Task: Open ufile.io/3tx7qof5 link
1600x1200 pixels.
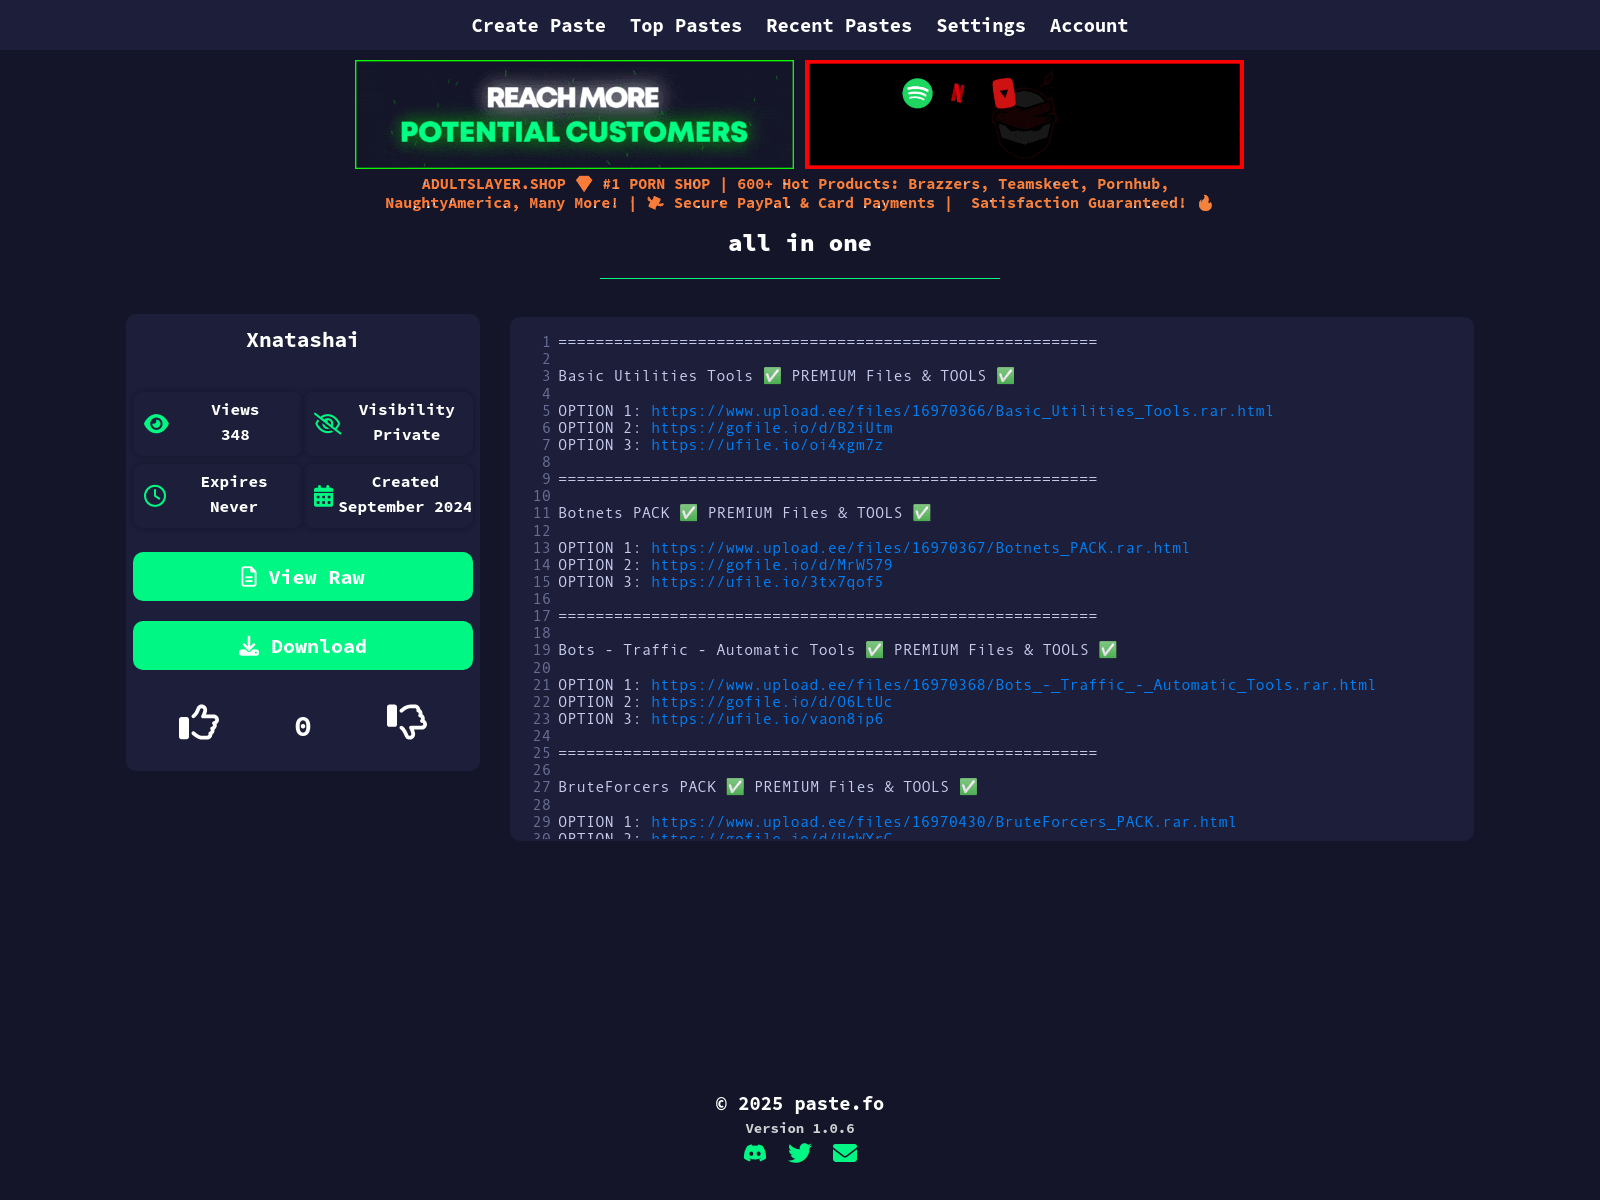Action: click(x=767, y=582)
